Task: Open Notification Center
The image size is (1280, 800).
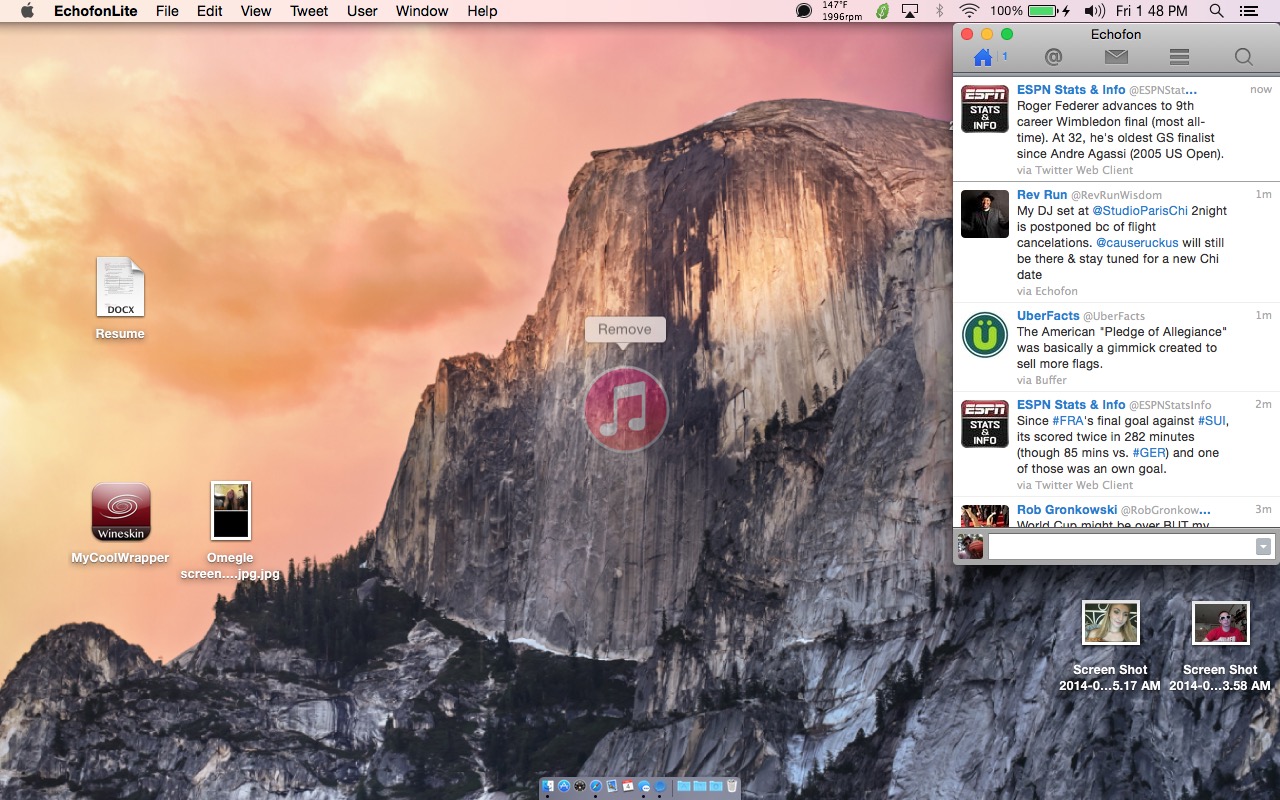Action: tap(1249, 11)
